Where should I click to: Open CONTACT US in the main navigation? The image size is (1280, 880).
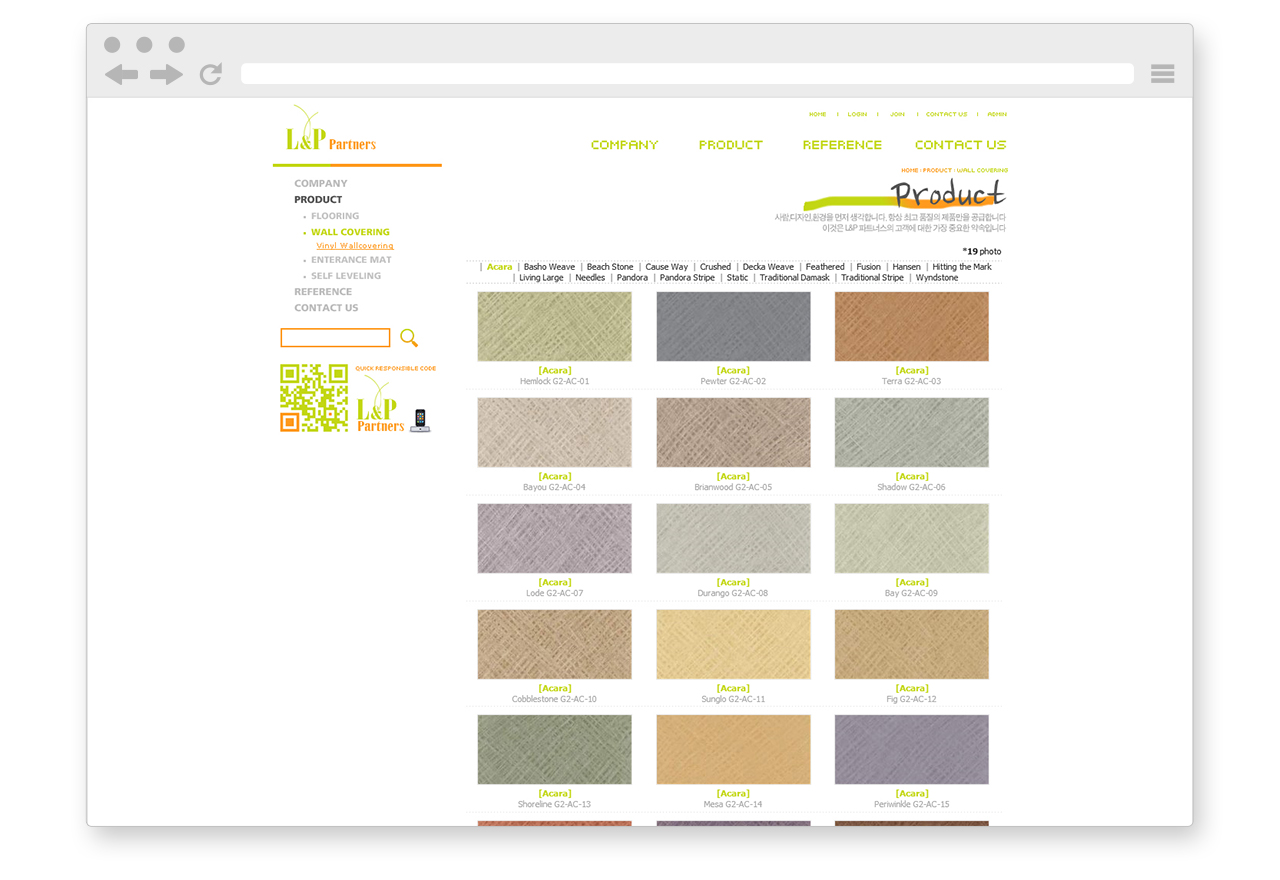[960, 145]
